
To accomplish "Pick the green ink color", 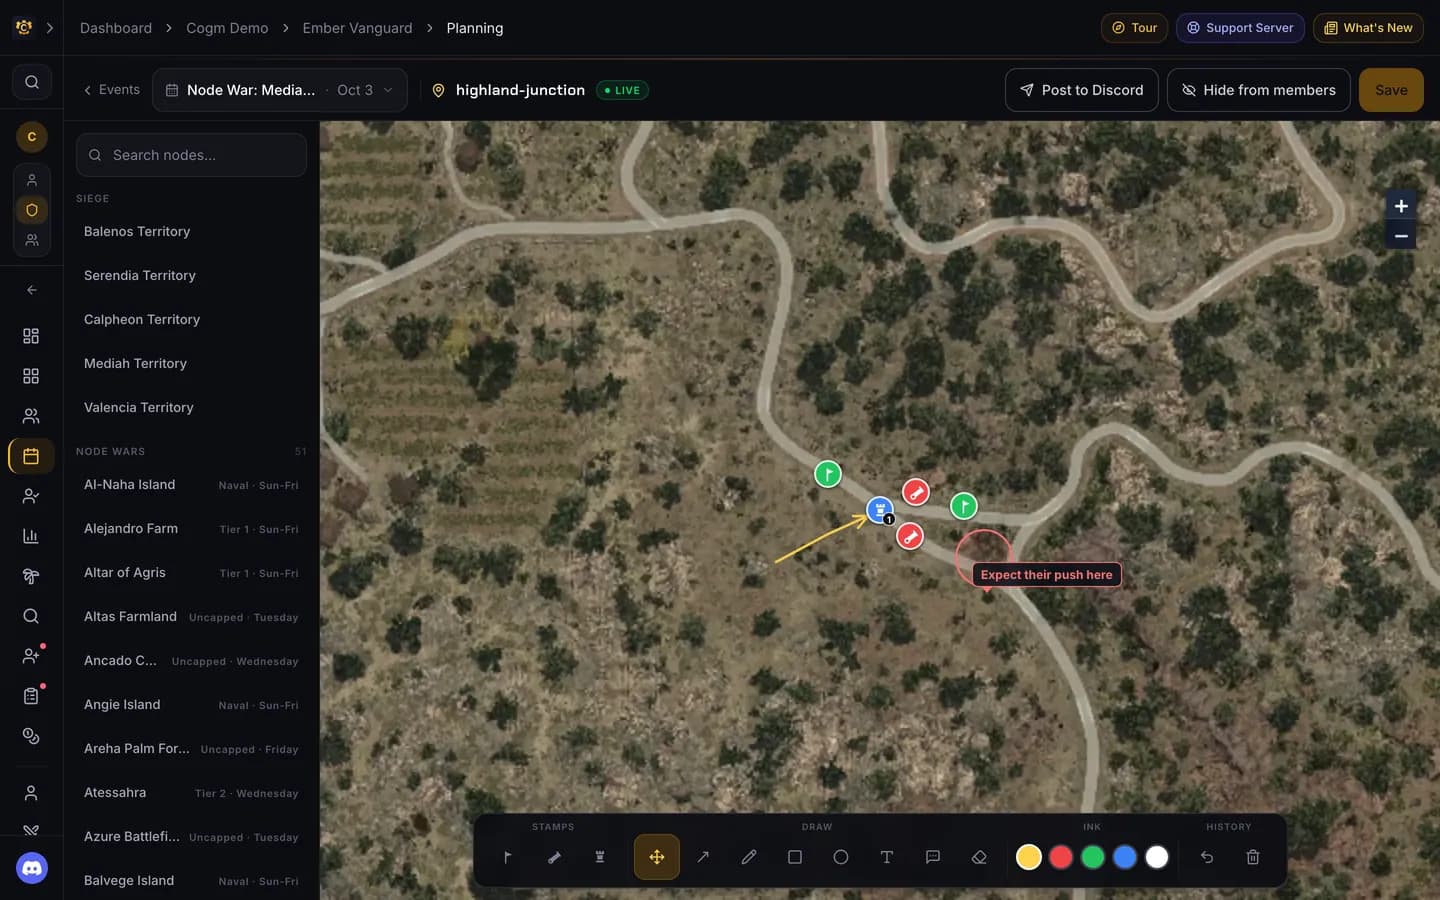I will coord(1093,857).
